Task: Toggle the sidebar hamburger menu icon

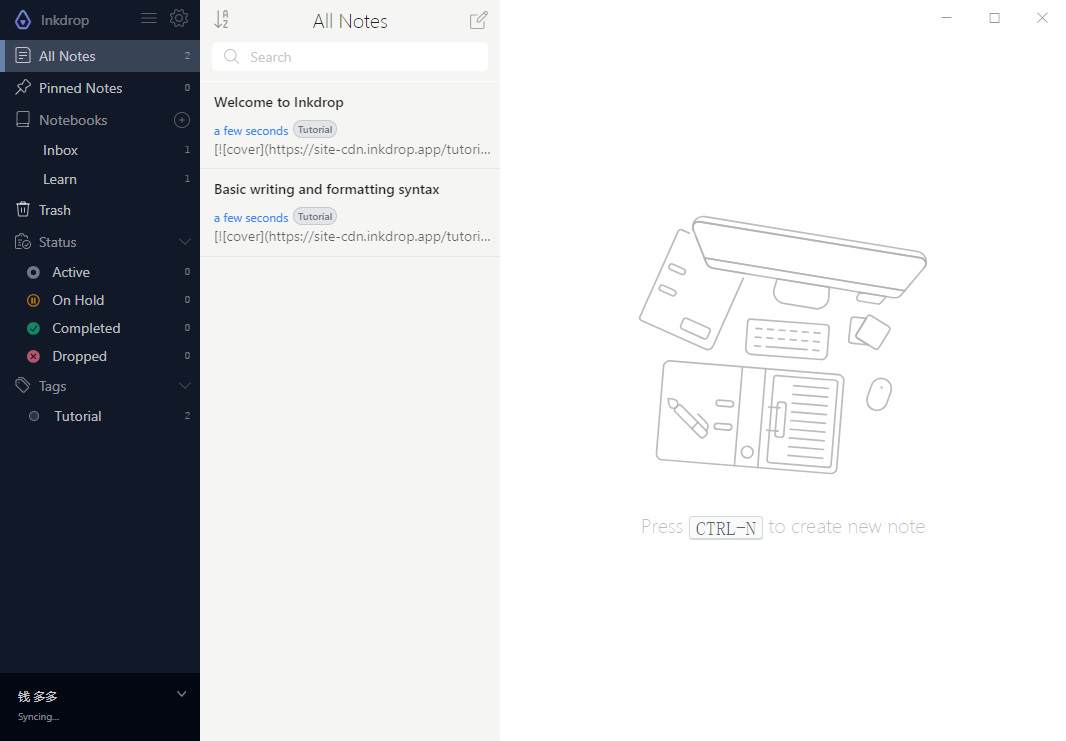Action: 149,18
